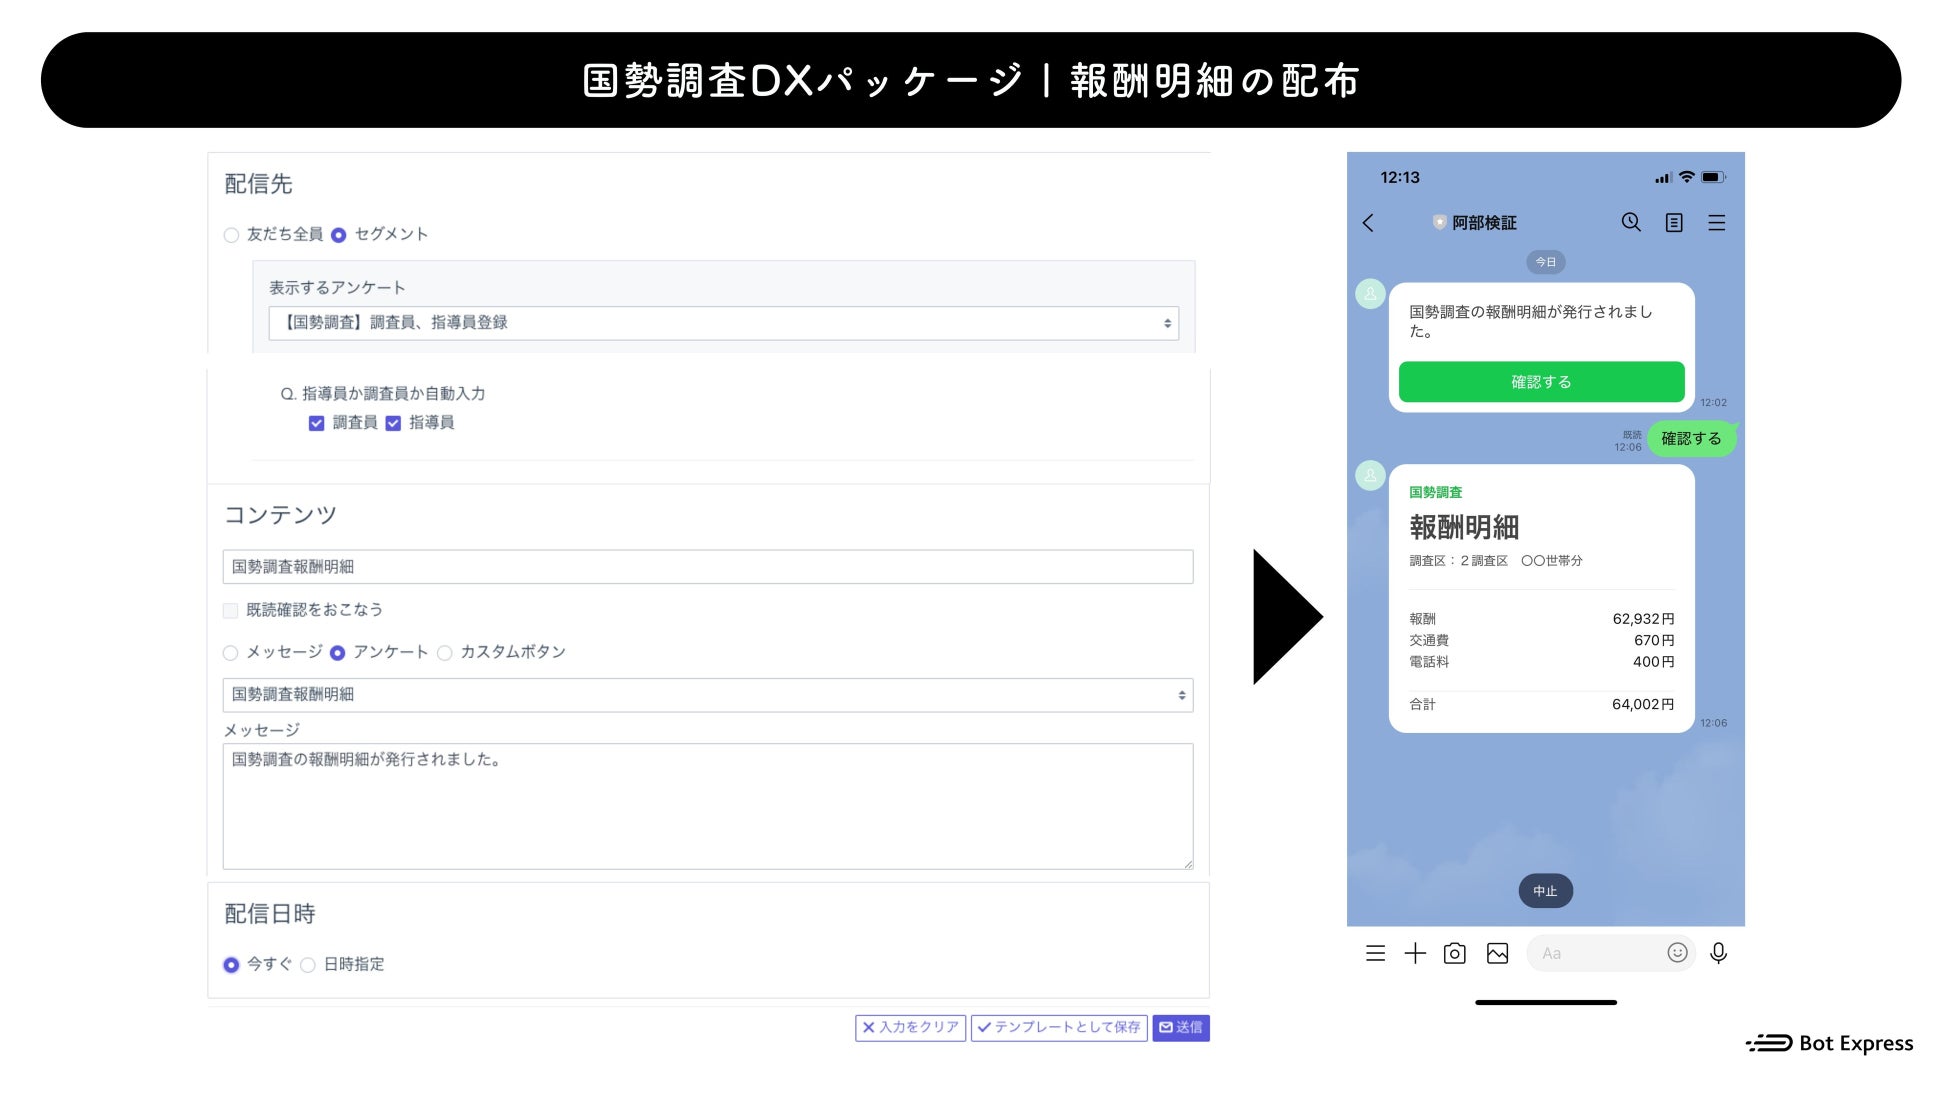Tap the plus attachment icon
Screen dimensions: 1950x1097
click(x=1415, y=954)
